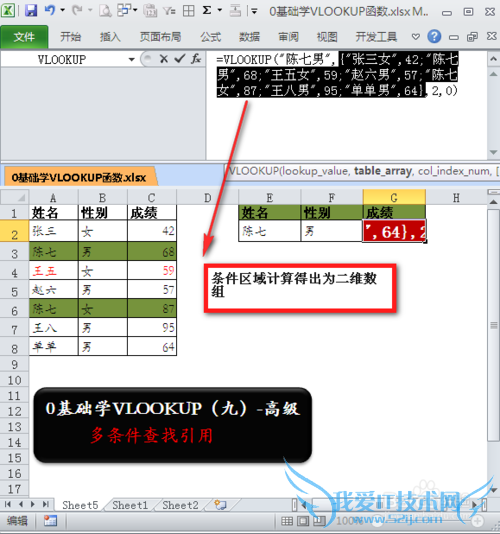
Task: Select cell E2 containing 陈七
Action: coord(270,231)
